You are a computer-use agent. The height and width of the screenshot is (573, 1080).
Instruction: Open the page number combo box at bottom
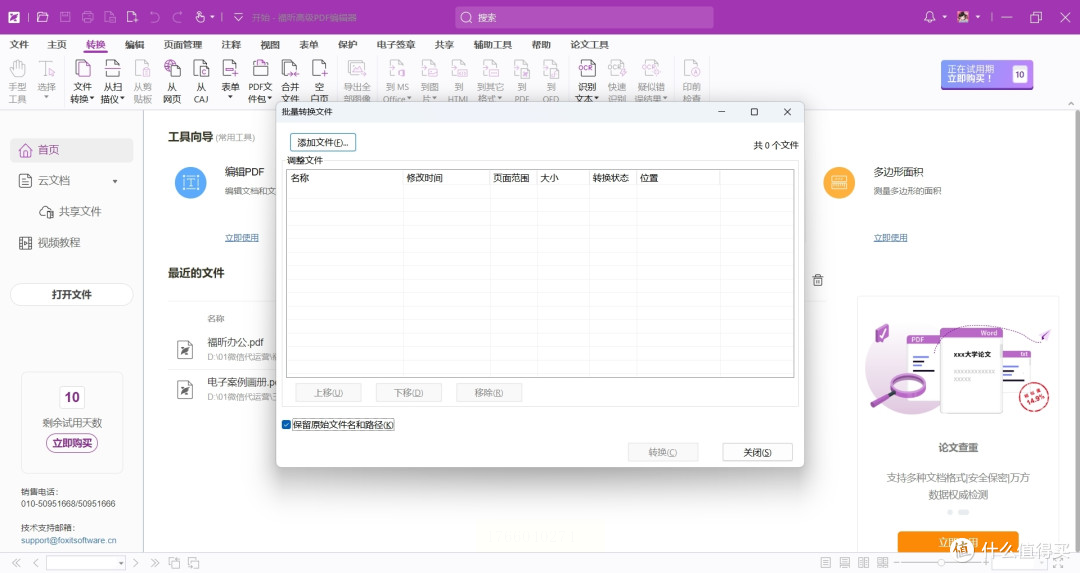(86, 563)
